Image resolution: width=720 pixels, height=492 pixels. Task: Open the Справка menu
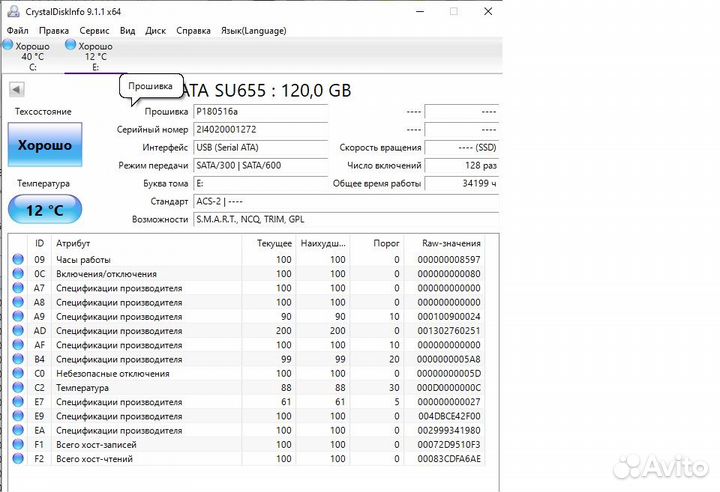tap(193, 31)
